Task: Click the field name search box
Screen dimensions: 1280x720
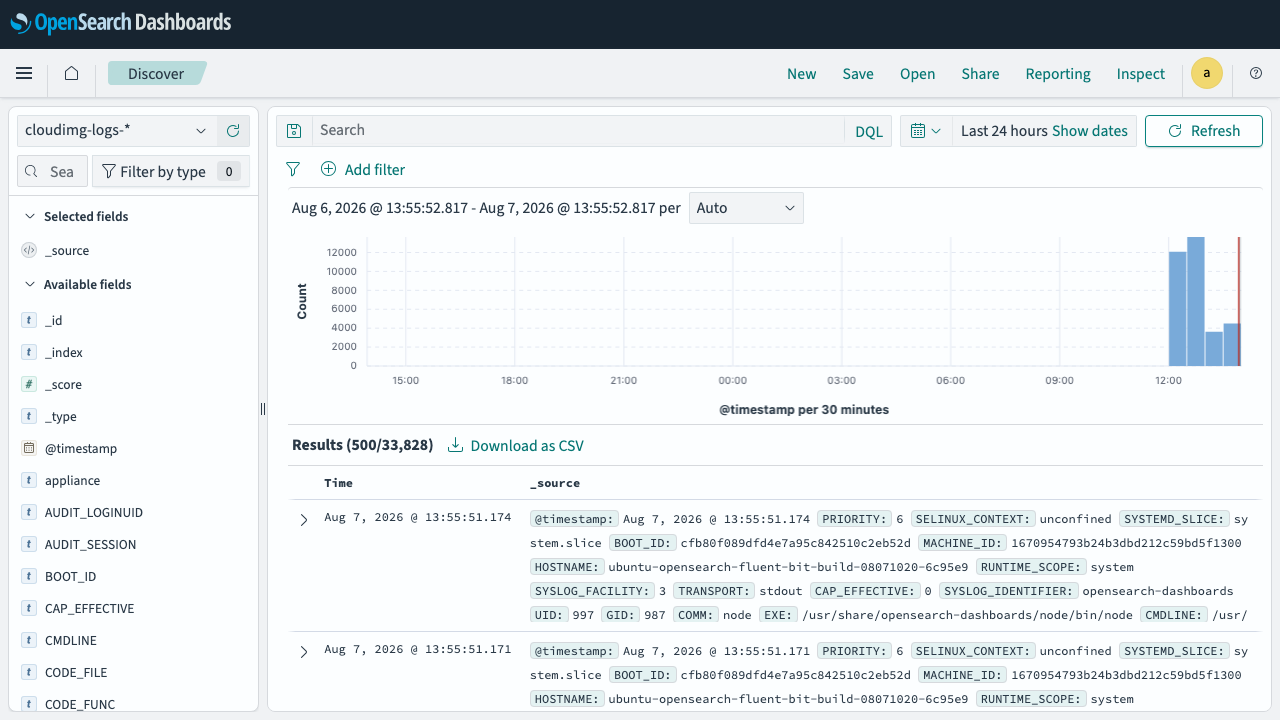Action: 53,172
